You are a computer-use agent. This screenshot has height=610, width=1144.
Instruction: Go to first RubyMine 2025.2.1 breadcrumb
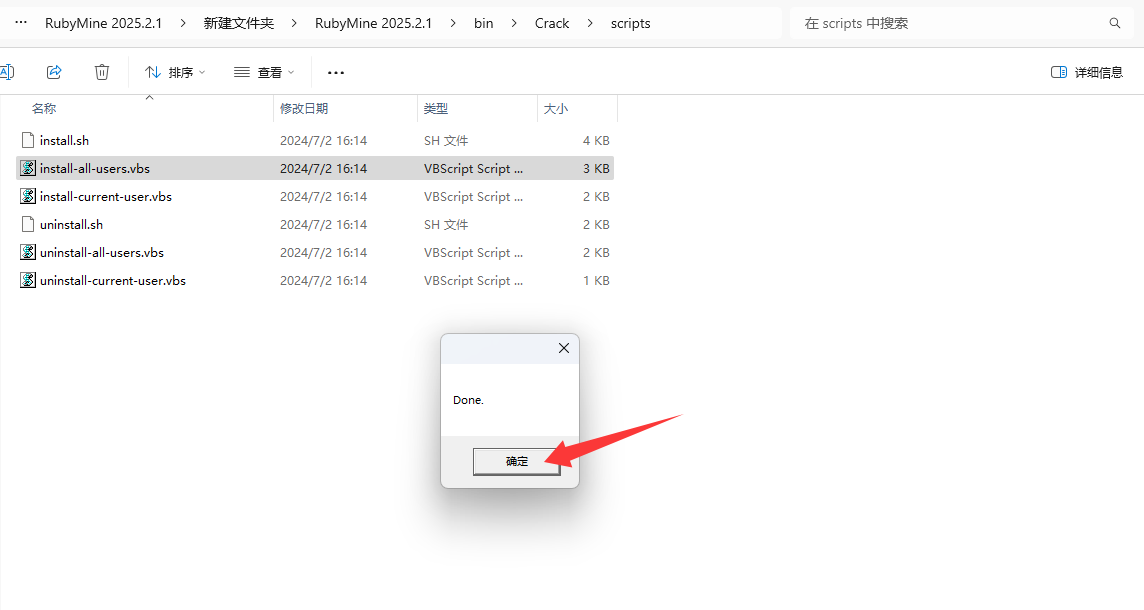pos(104,23)
